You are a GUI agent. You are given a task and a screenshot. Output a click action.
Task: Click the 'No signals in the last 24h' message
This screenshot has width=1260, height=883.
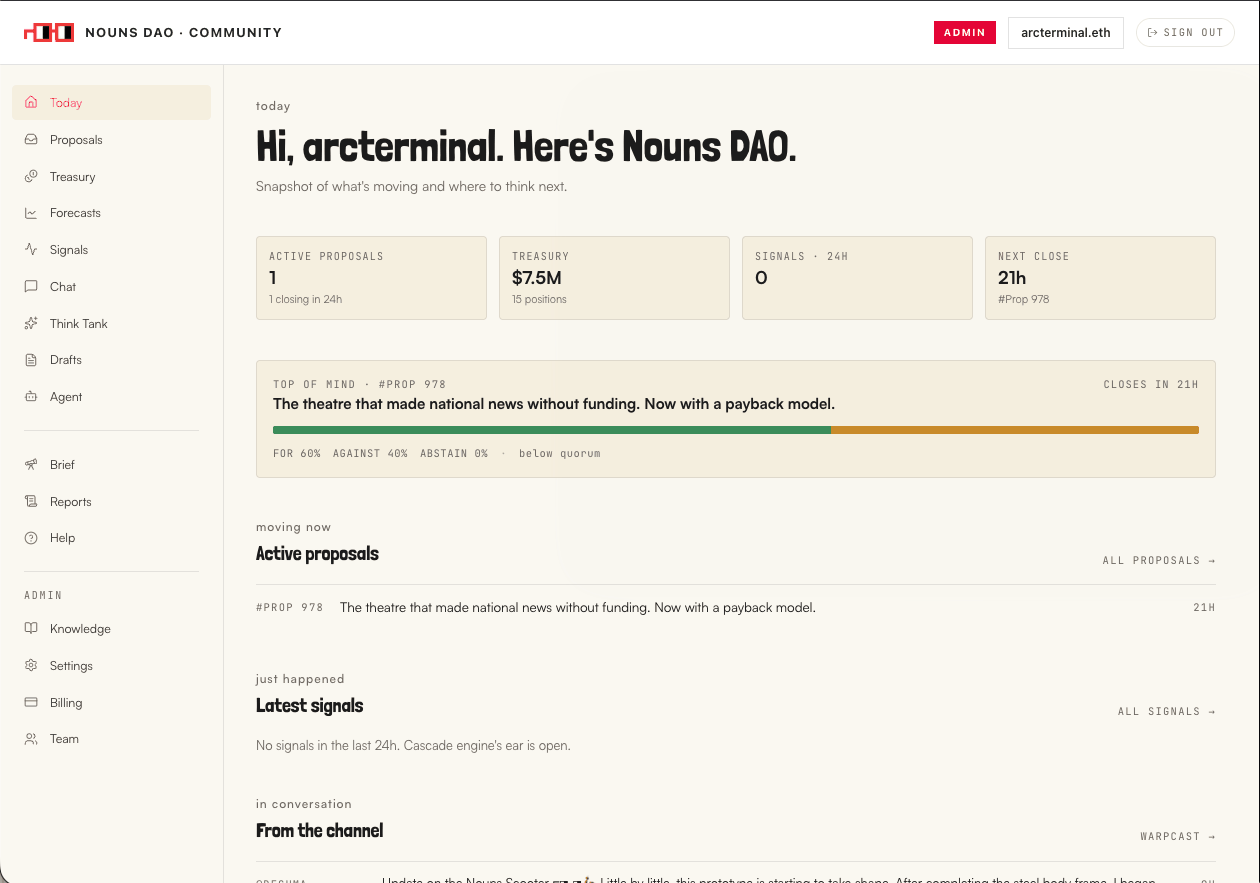(413, 745)
